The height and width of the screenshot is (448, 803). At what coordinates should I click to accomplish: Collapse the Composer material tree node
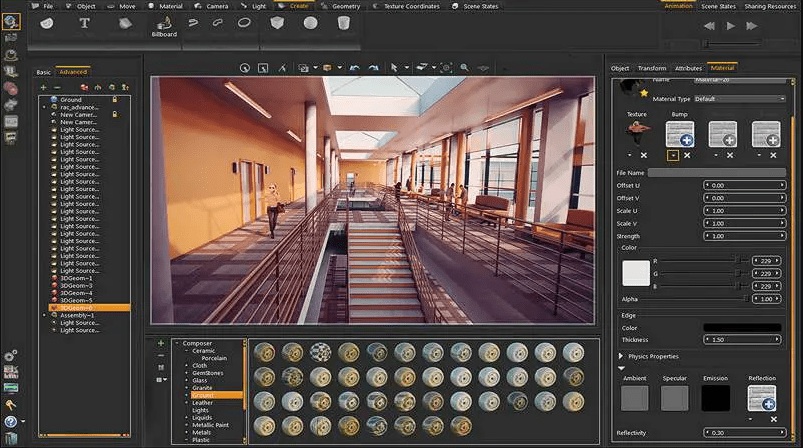pos(176,343)
